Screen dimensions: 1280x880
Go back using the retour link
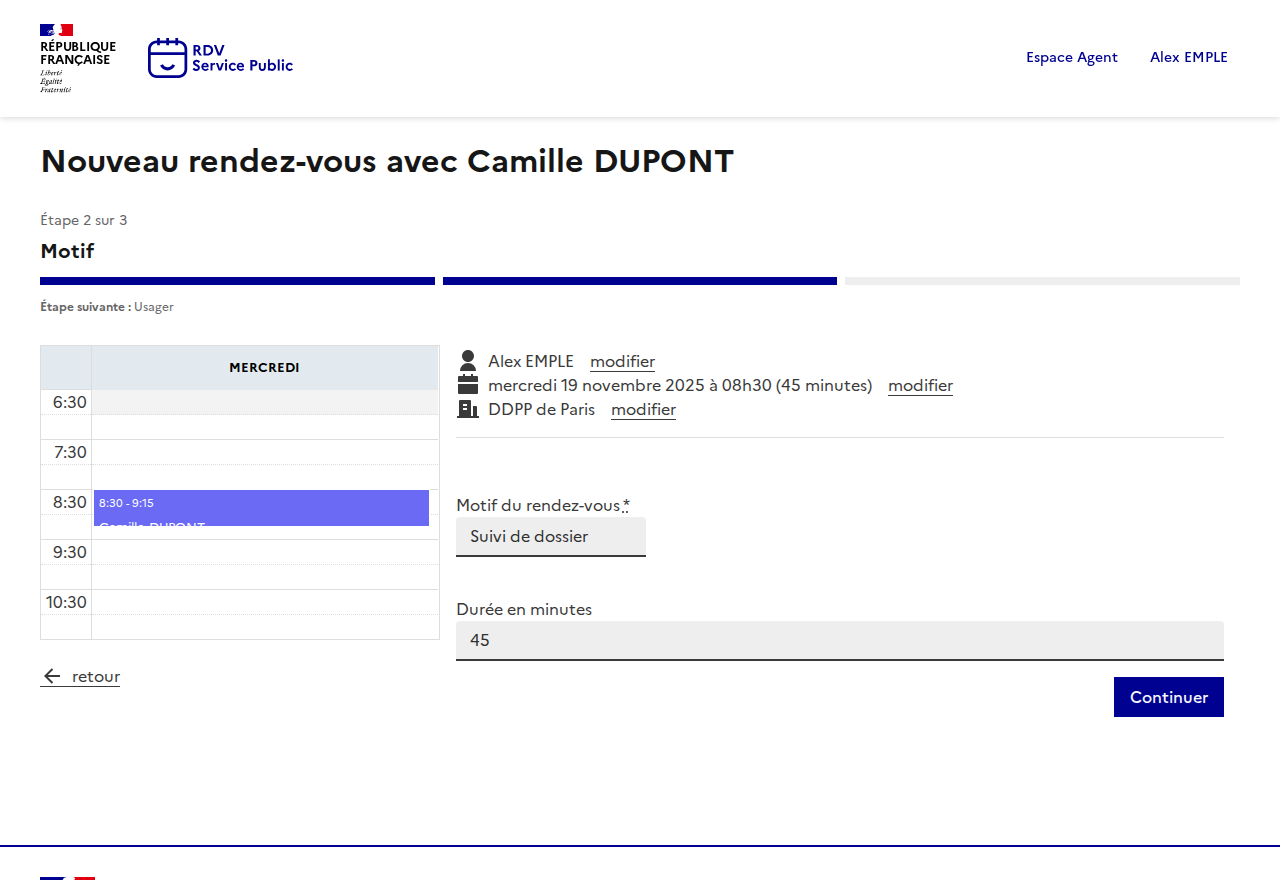95,677
